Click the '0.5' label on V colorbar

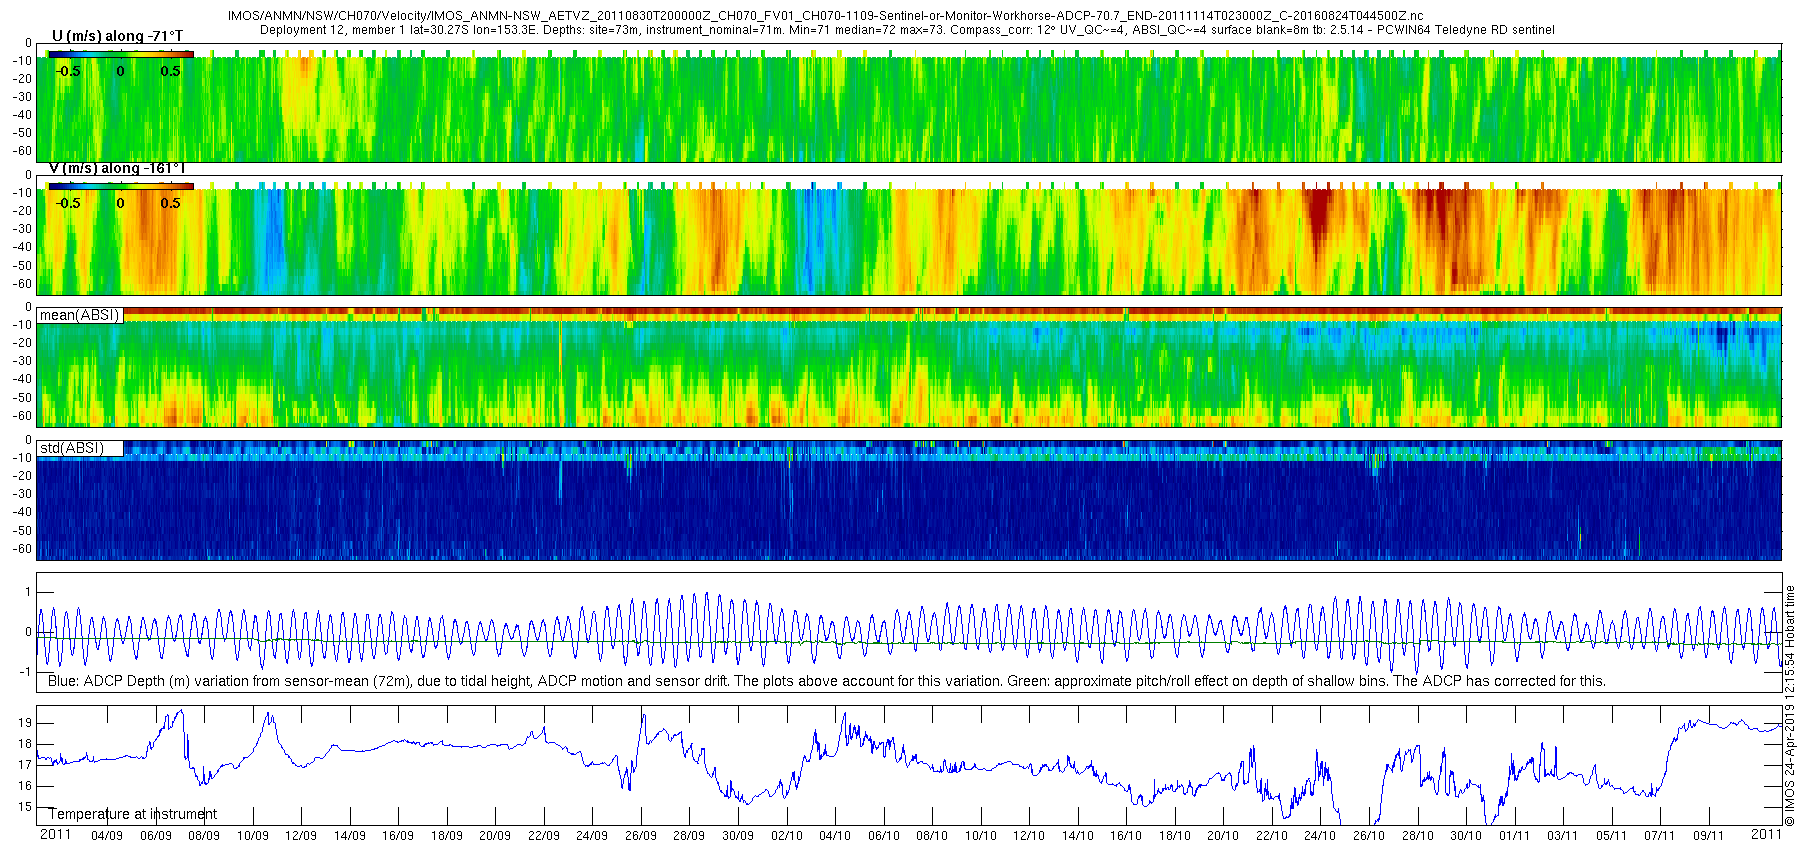point(171,203)
